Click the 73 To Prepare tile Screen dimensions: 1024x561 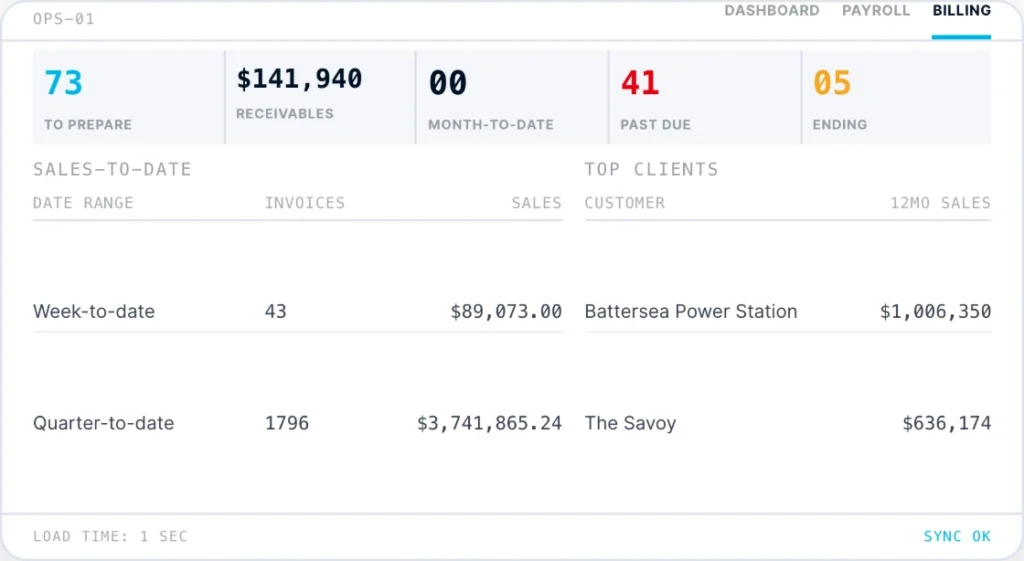129,97
